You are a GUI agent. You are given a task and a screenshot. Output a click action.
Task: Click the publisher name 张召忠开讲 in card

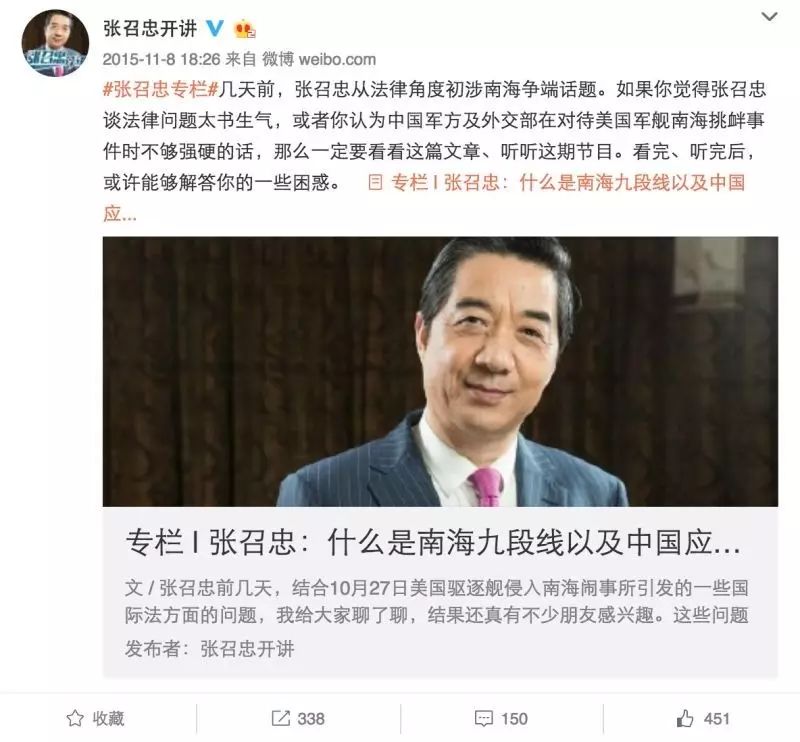(x=247, y=649)
